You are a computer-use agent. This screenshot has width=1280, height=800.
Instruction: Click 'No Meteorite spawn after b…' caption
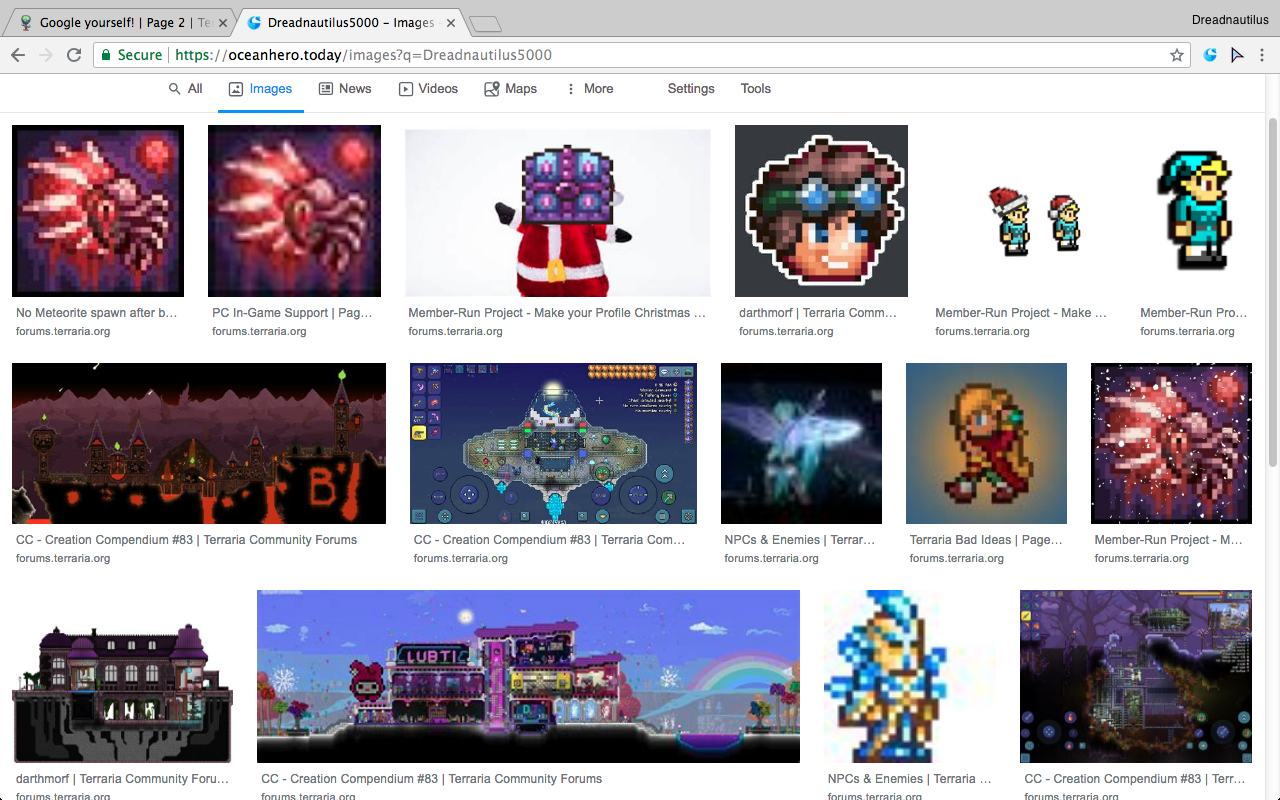97,313
